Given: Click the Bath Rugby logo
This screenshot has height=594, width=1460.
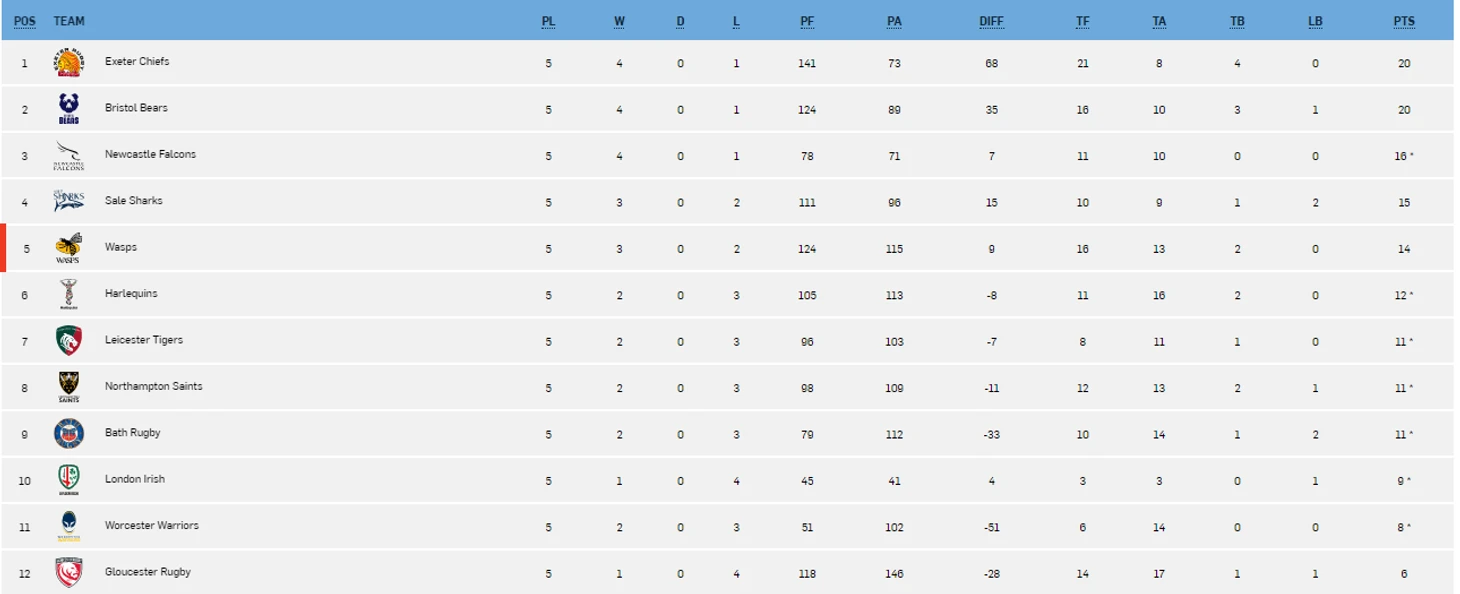Looking at the screenshot, I should 69,433.
